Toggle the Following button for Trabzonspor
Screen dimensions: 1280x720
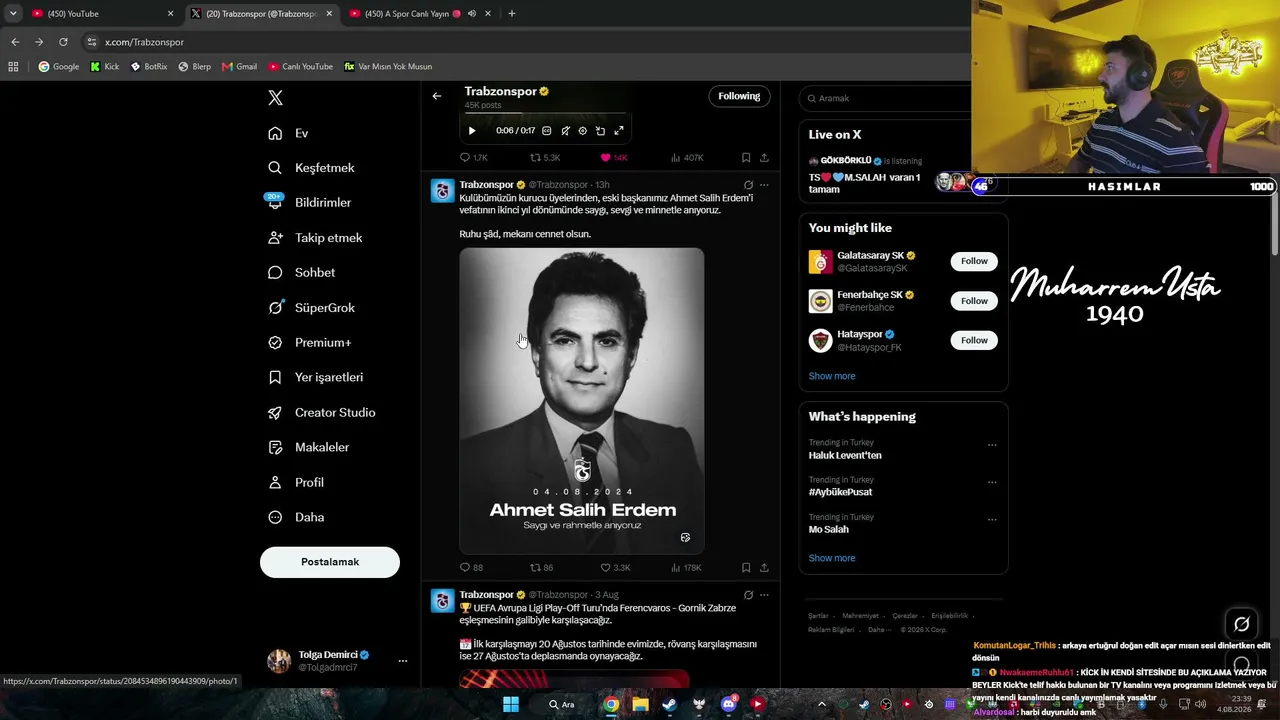739,96
